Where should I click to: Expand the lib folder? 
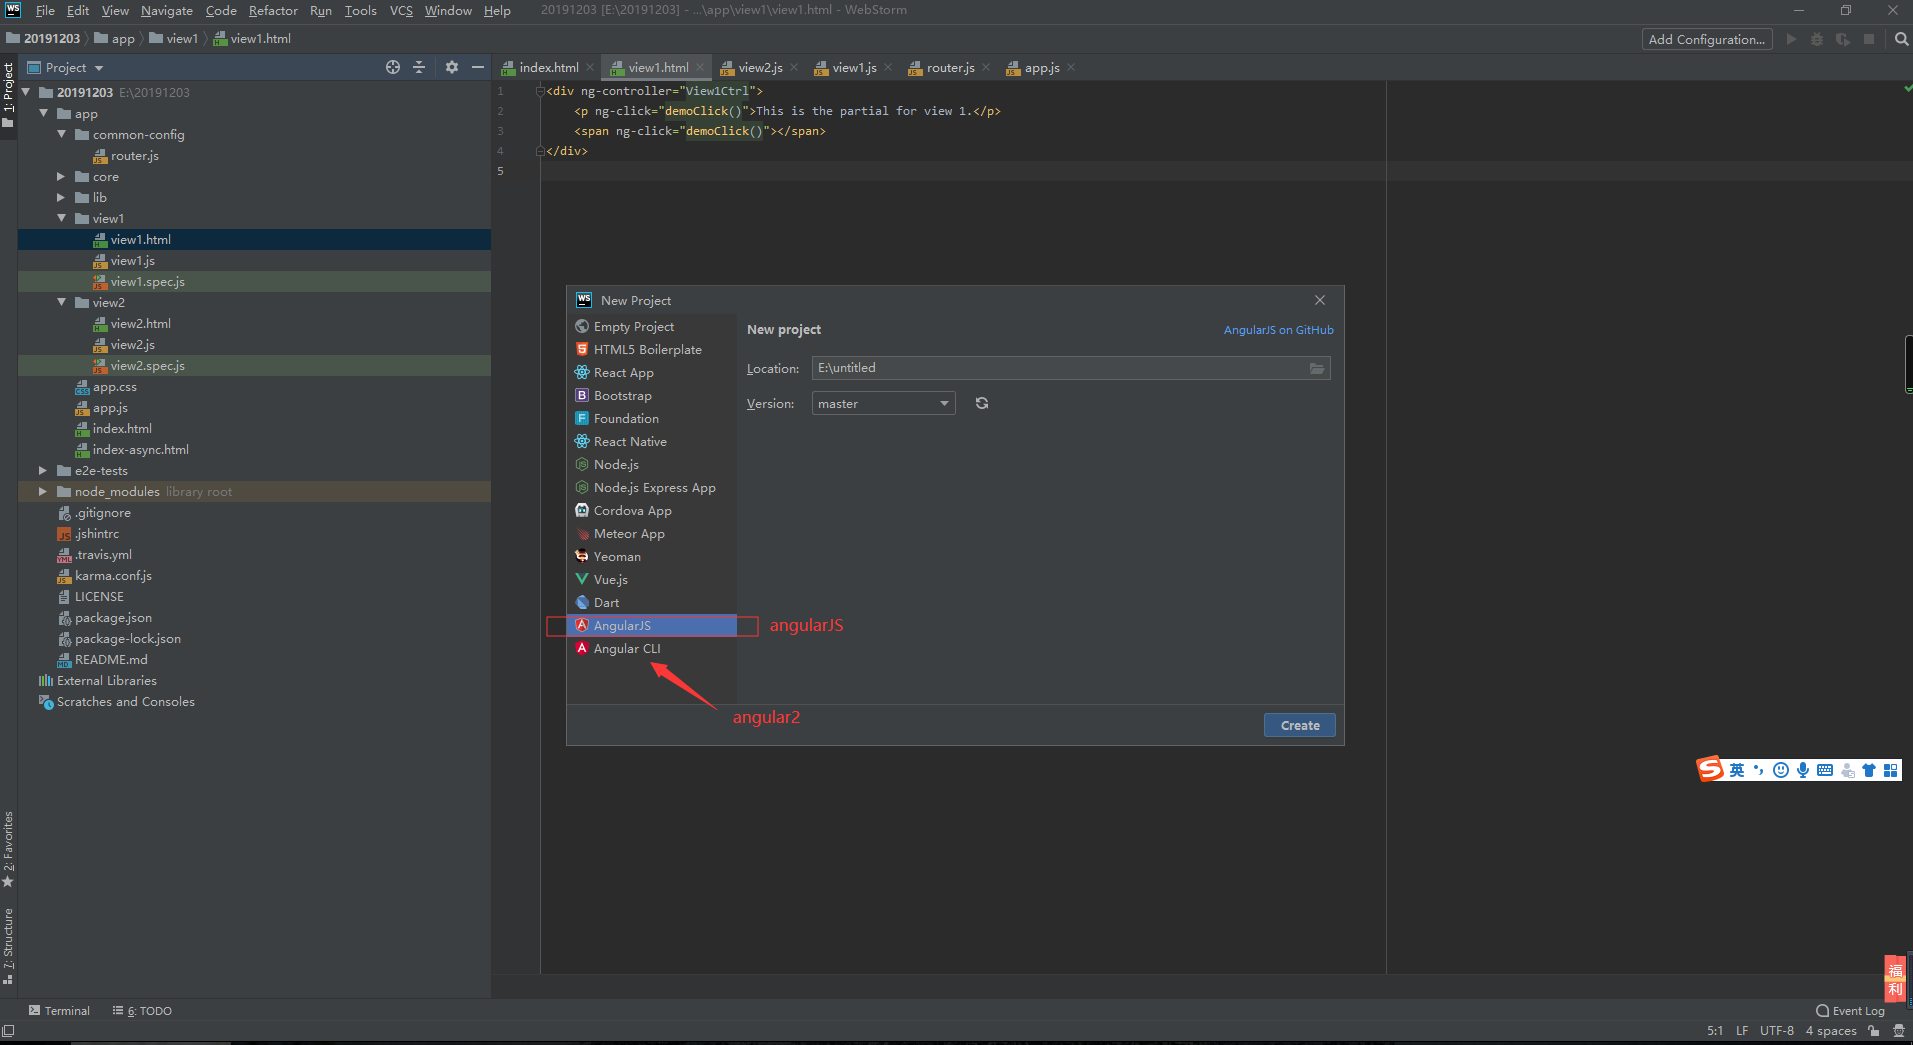click(x=62, y=197)
